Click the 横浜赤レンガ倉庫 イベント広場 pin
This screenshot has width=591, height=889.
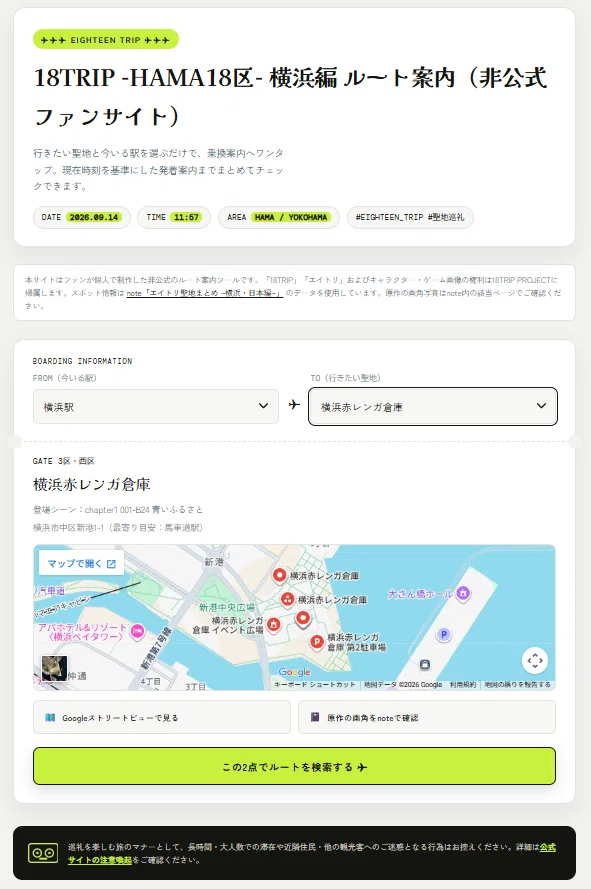tap(274, 625)
